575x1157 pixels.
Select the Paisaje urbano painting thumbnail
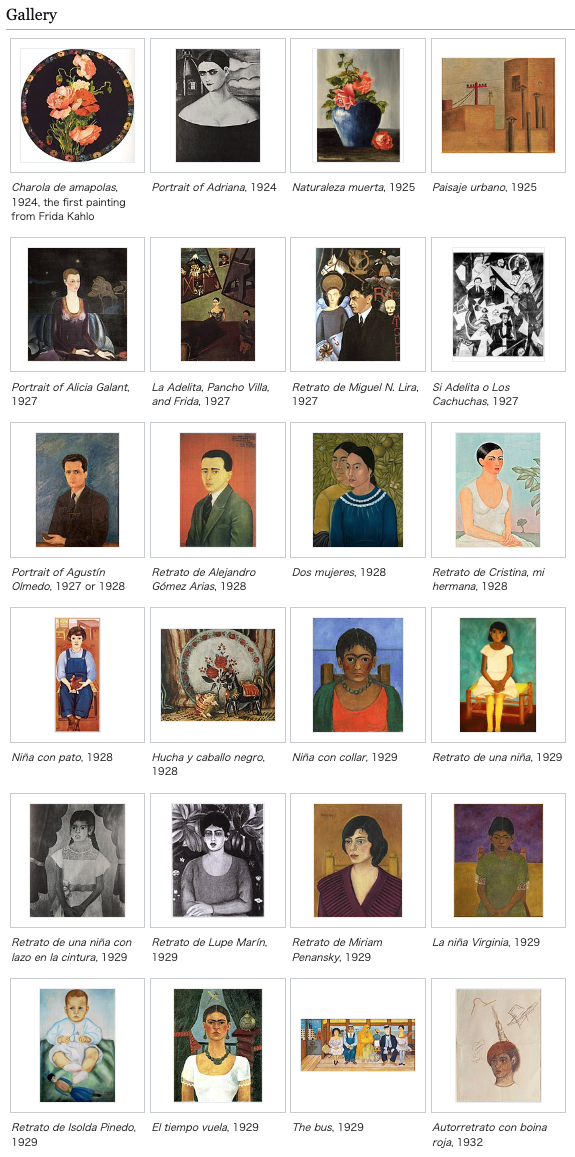coord(498,106)
